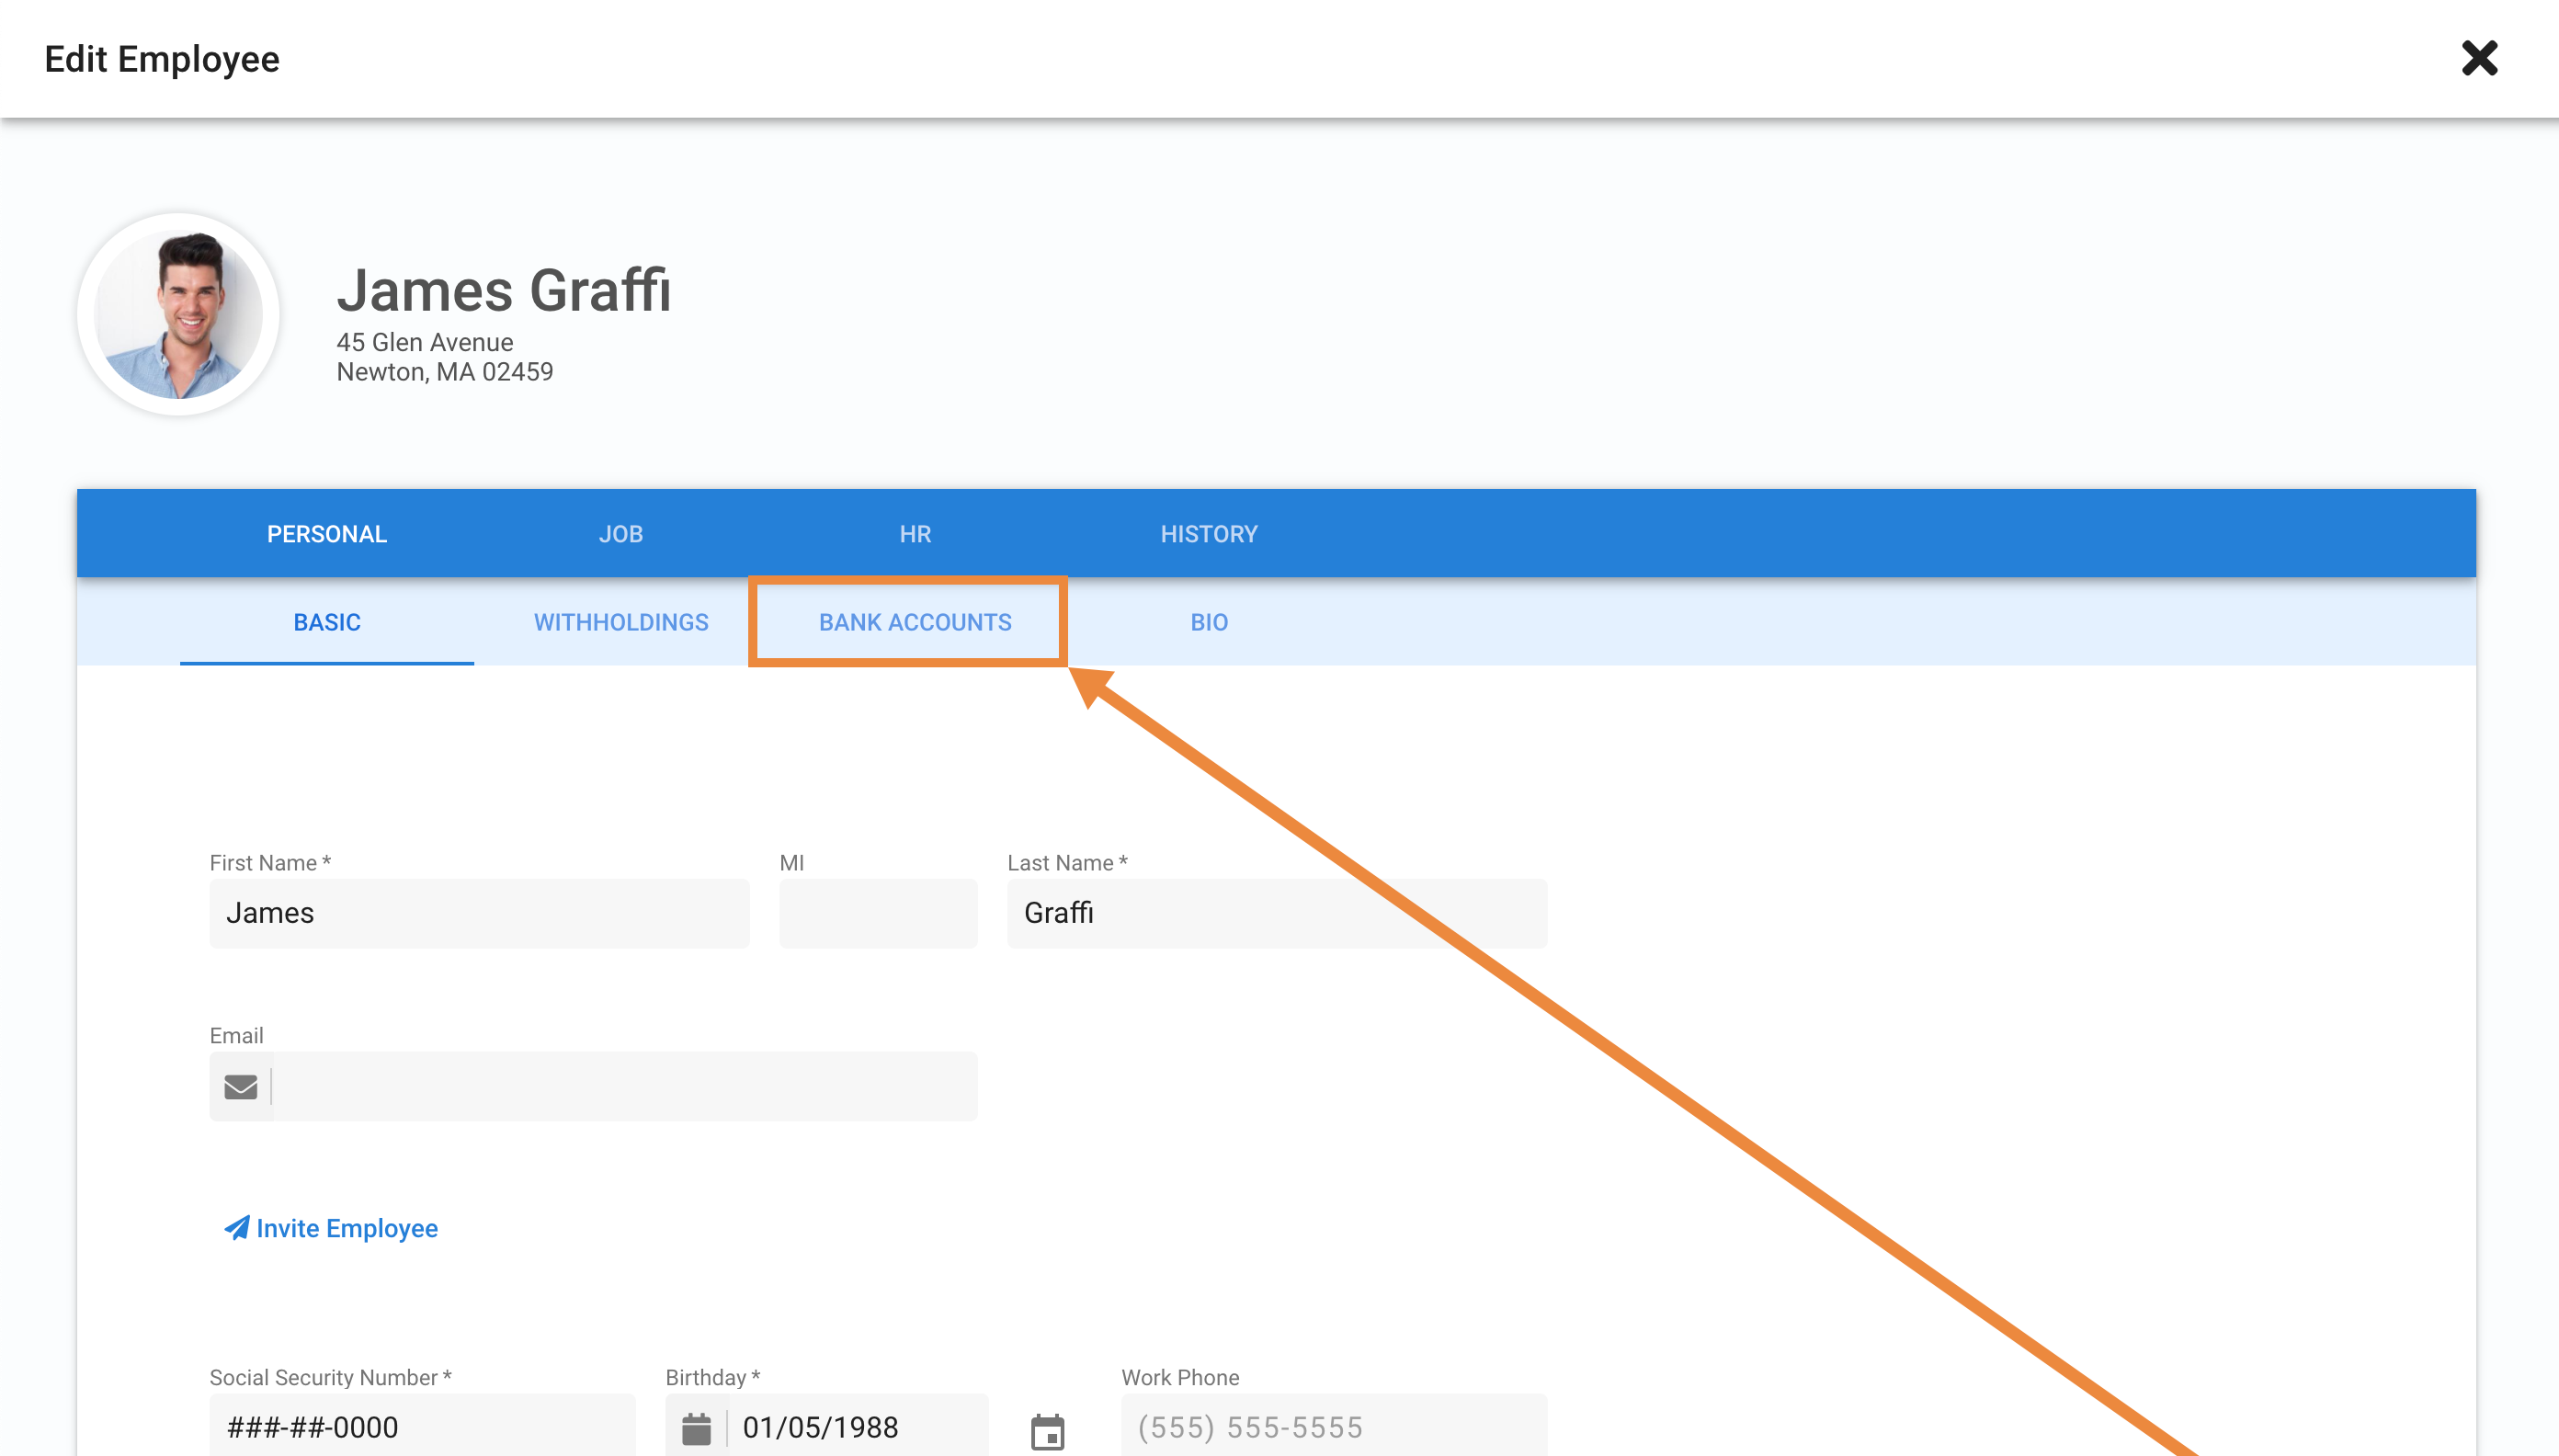The height and width of the screenshot is (1456, 2559).
Task: Switch to the Withholdings sub-tab
Action: pos(620,622)
